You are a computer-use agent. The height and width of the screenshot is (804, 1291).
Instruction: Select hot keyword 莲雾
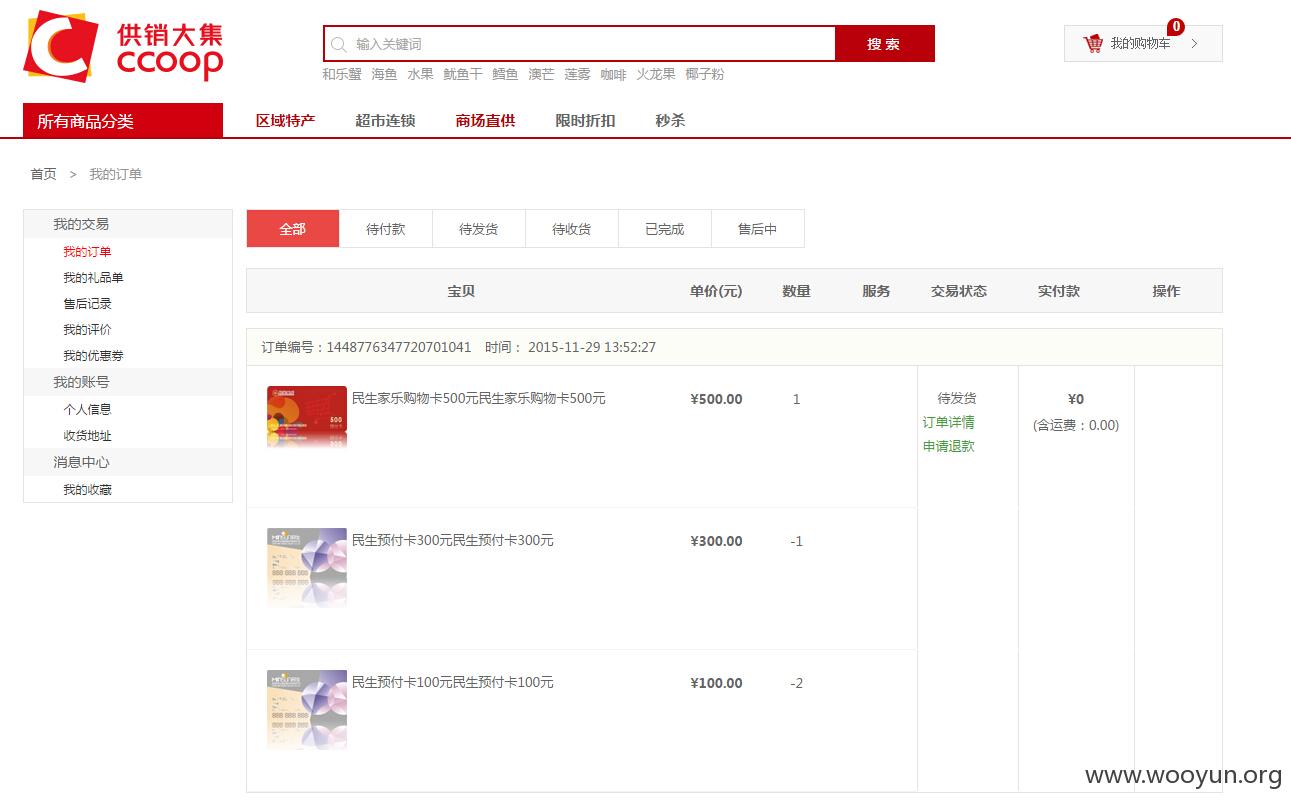pos(577,74)
